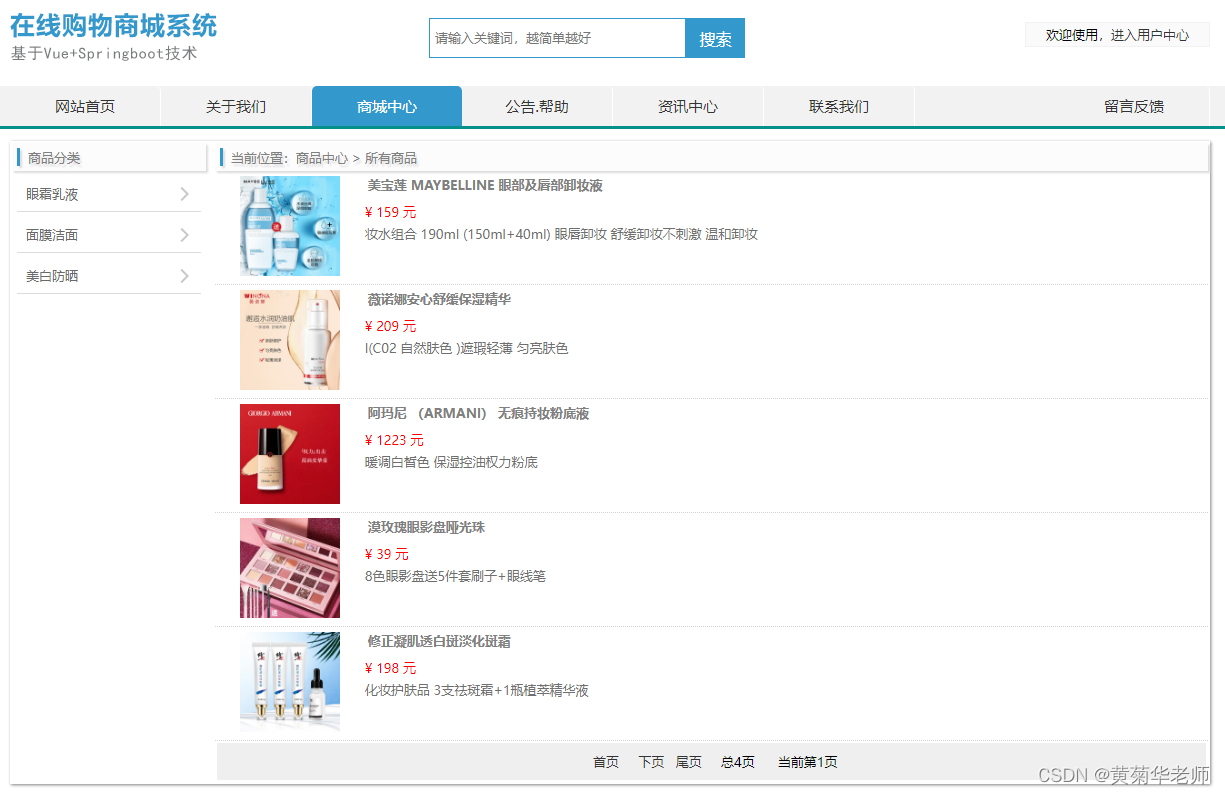Click price ¥ 39 元
This screenshot has height=795, width=1225.
pyautogui.click(x=387, y=554)
